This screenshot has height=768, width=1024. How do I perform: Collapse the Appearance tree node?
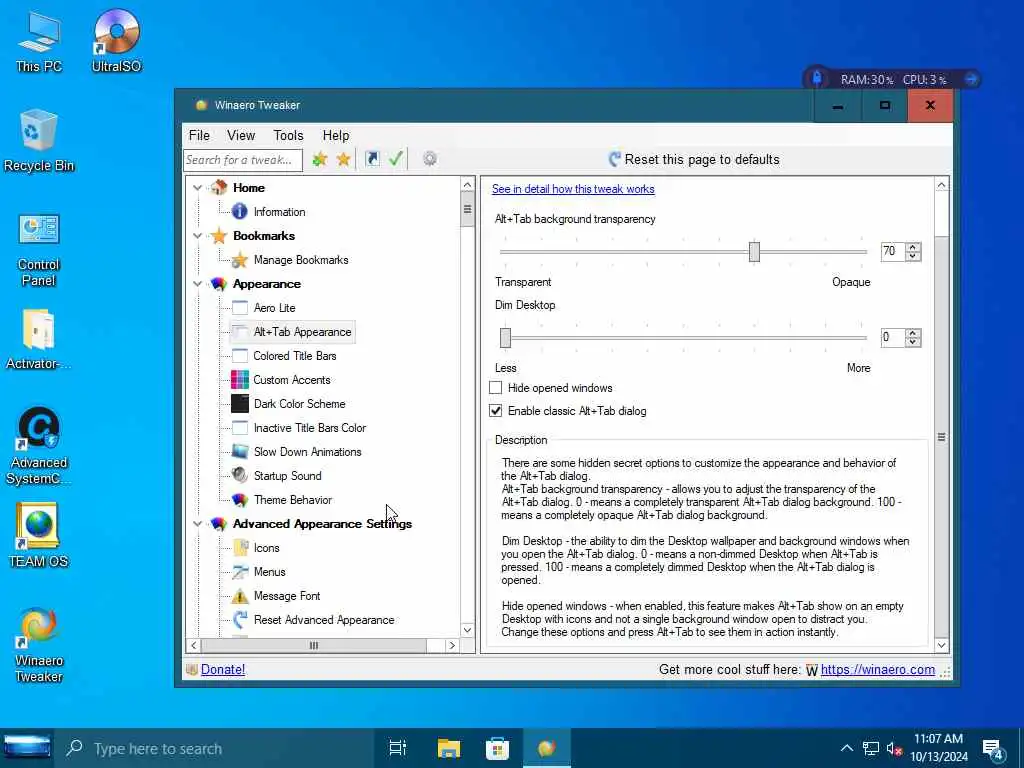pos(197,284)
